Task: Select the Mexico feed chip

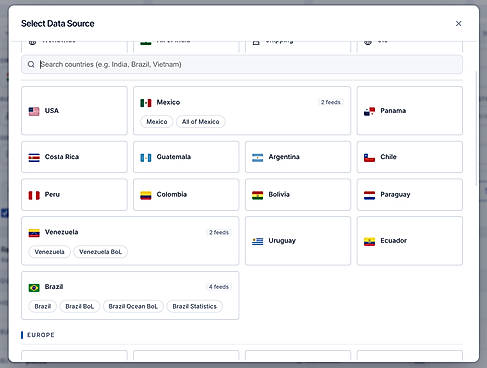Action: pos(157,122)
